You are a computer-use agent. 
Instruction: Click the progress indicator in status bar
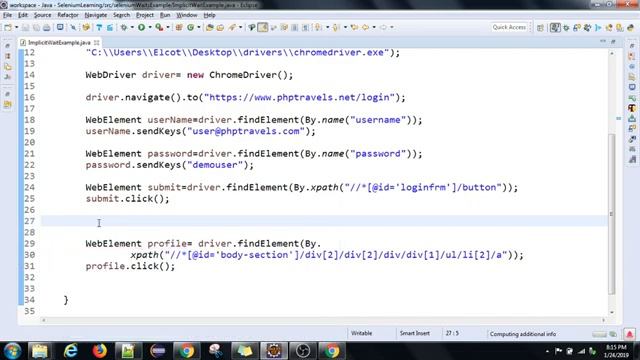(x=600, y=334)
